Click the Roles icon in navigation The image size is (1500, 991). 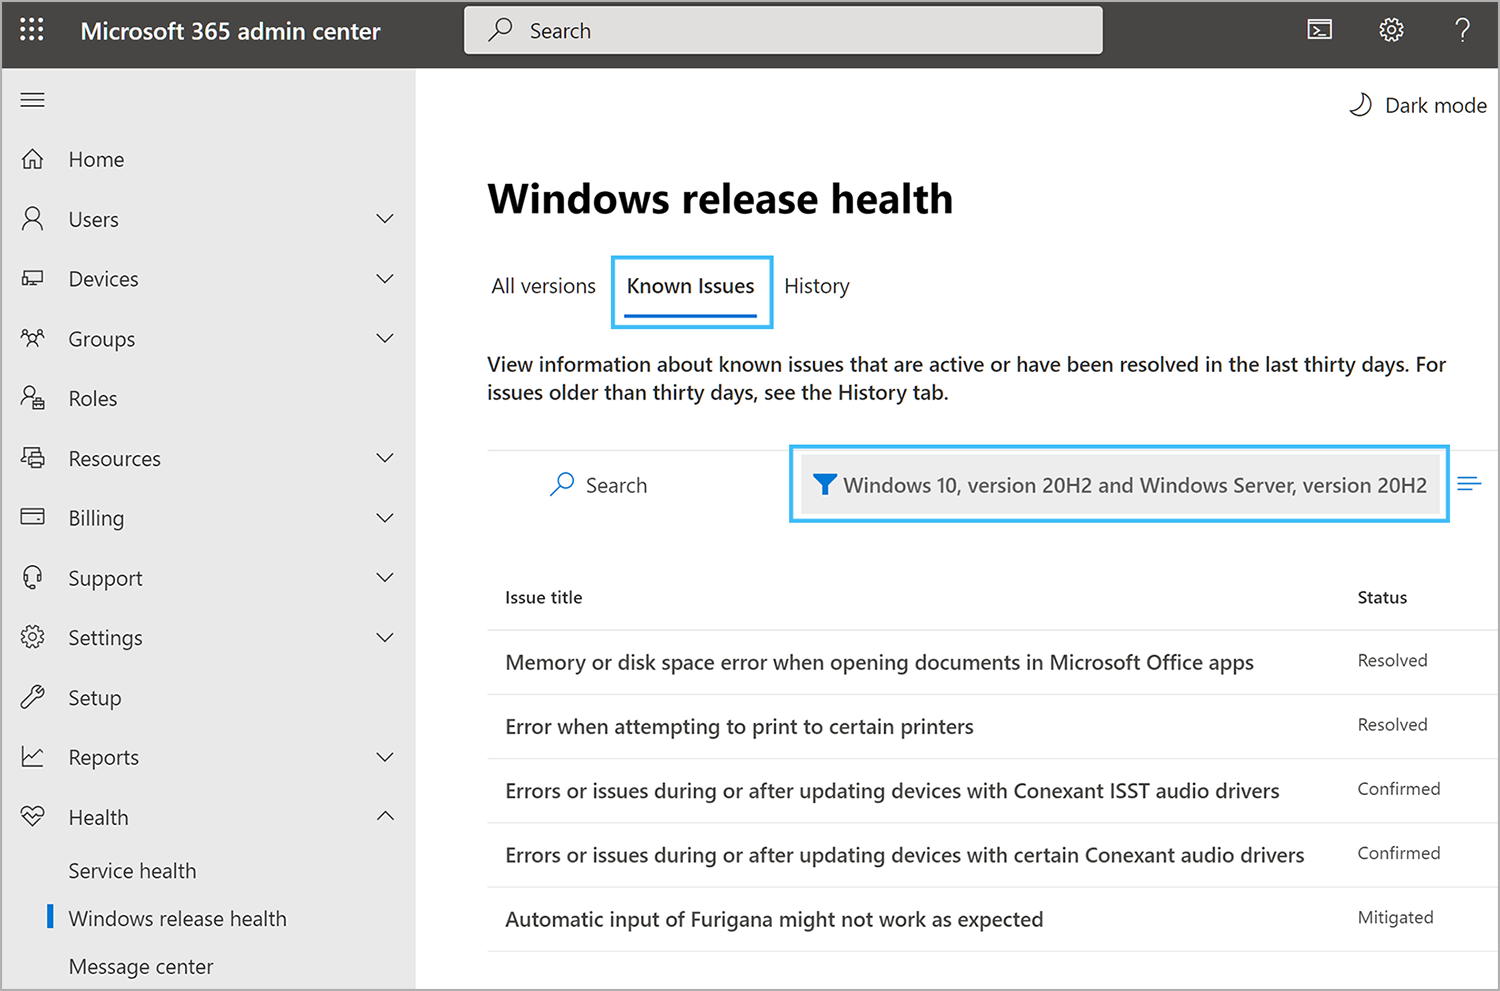coord(32,397)
